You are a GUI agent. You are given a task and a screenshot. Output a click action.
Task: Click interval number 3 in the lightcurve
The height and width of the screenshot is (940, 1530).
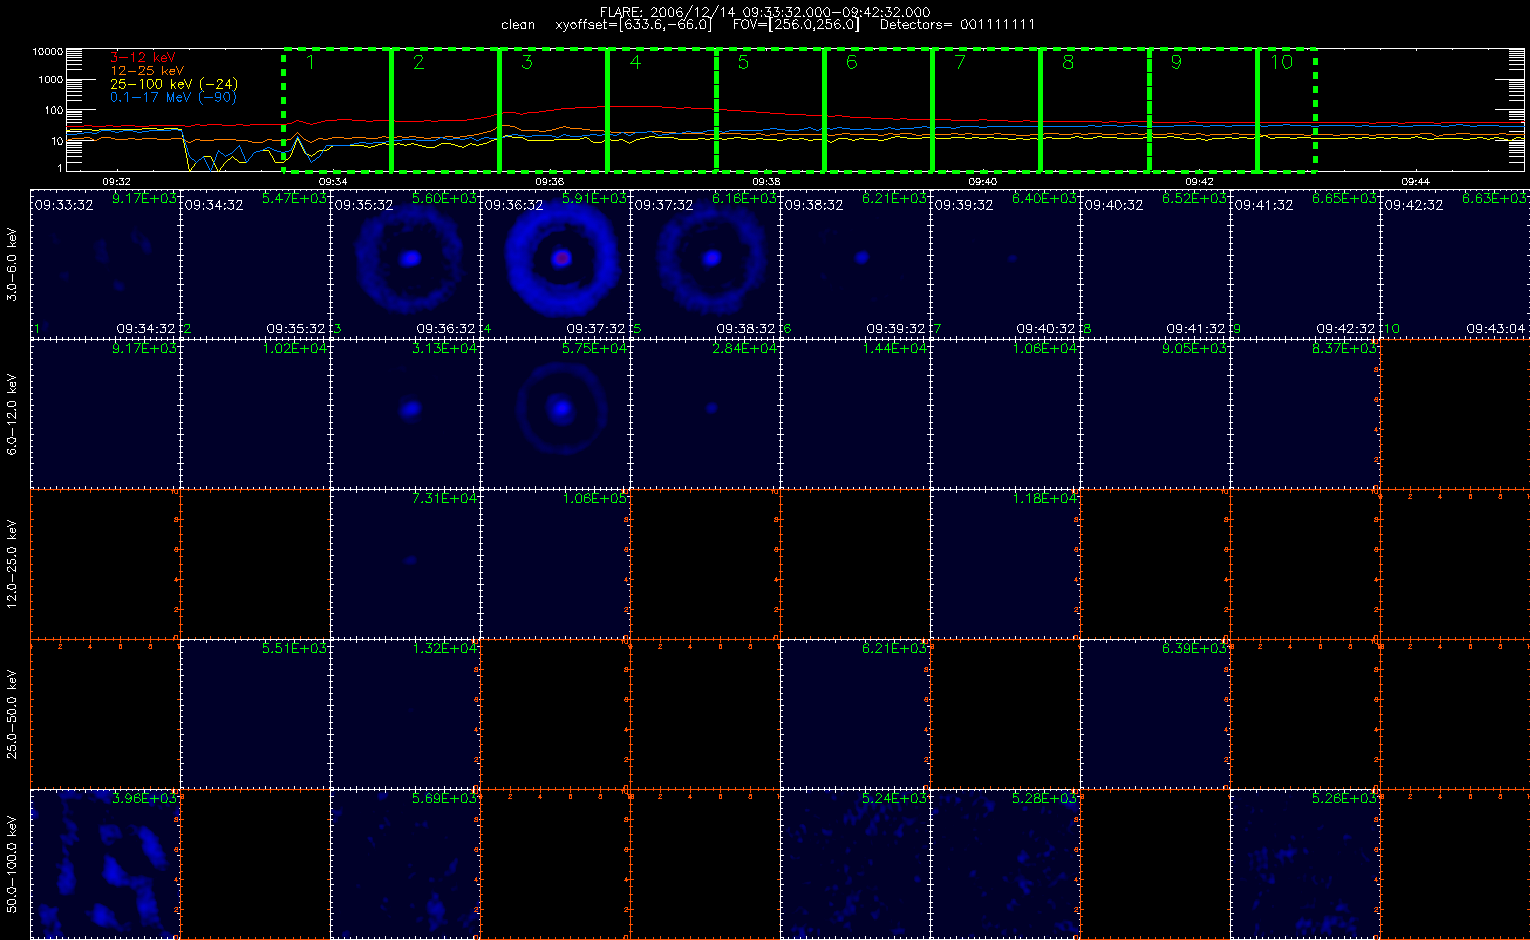tap(527, 62)
